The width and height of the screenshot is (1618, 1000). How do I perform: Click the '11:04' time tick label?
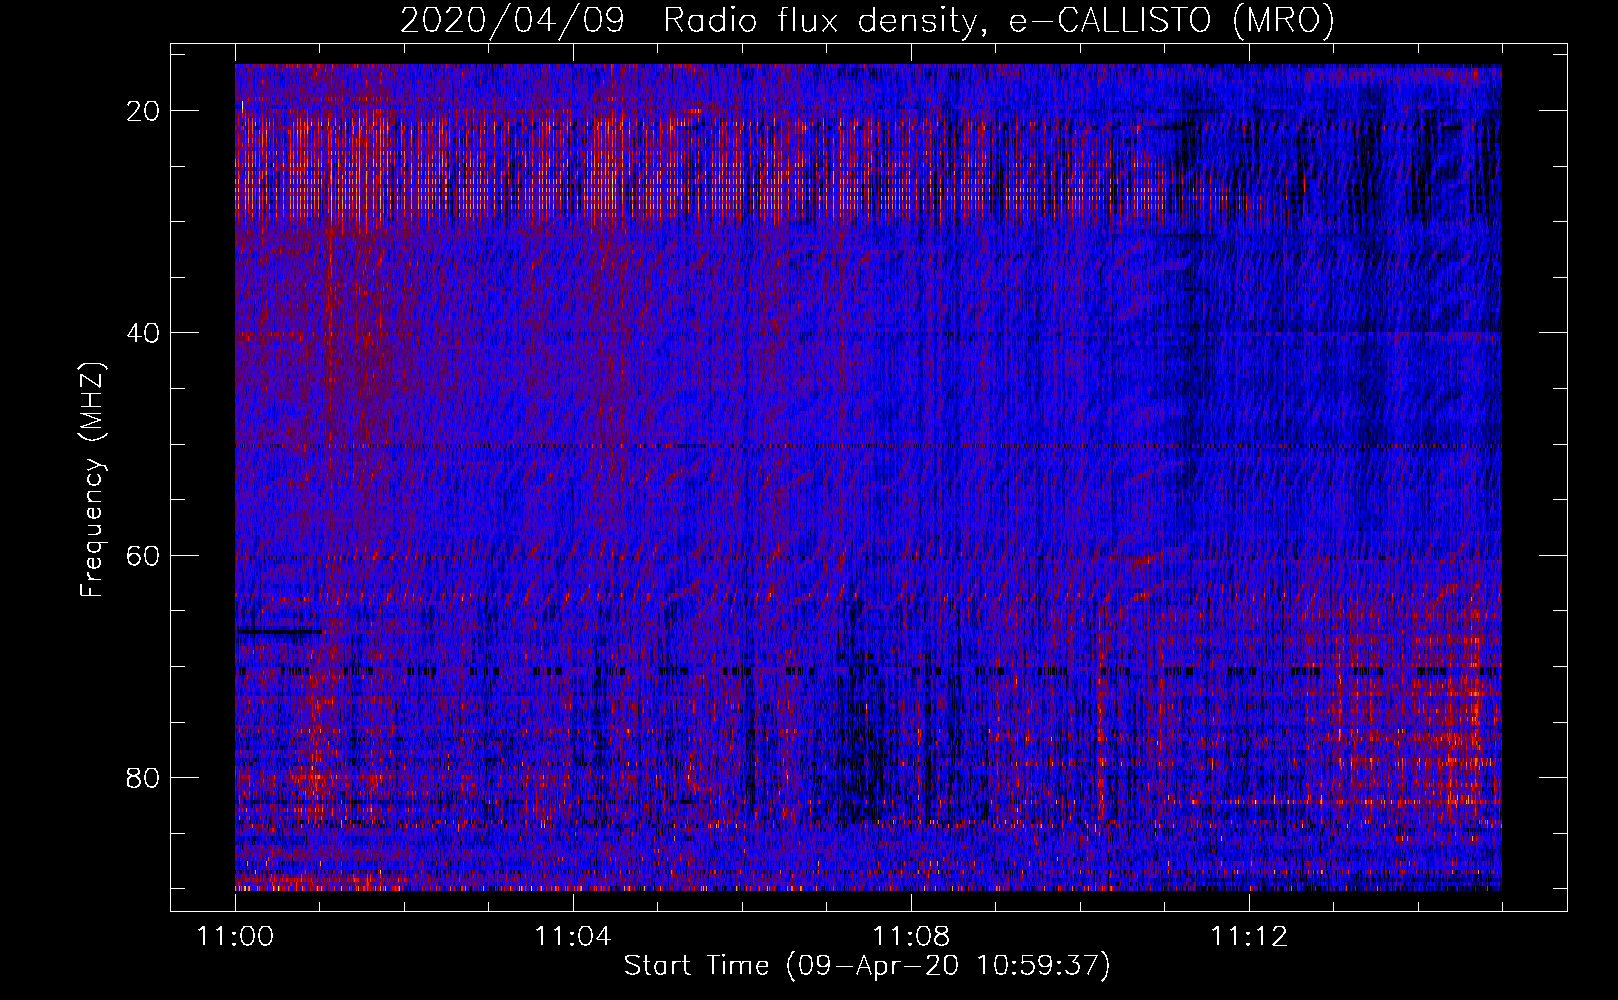(x=572, y=936)
